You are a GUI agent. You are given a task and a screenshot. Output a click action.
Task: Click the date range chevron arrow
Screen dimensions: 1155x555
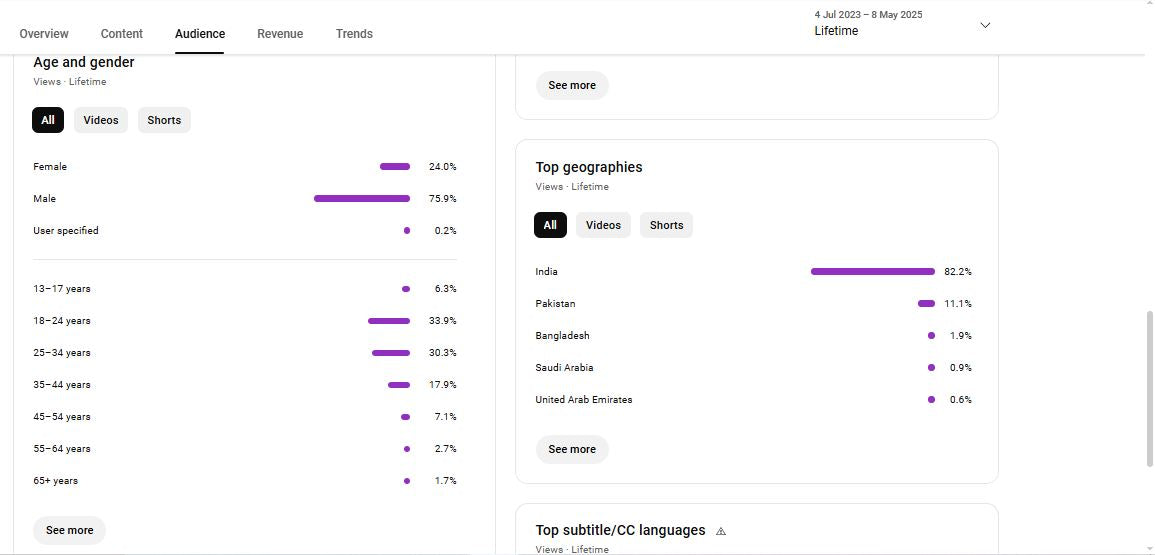[984, 25]
